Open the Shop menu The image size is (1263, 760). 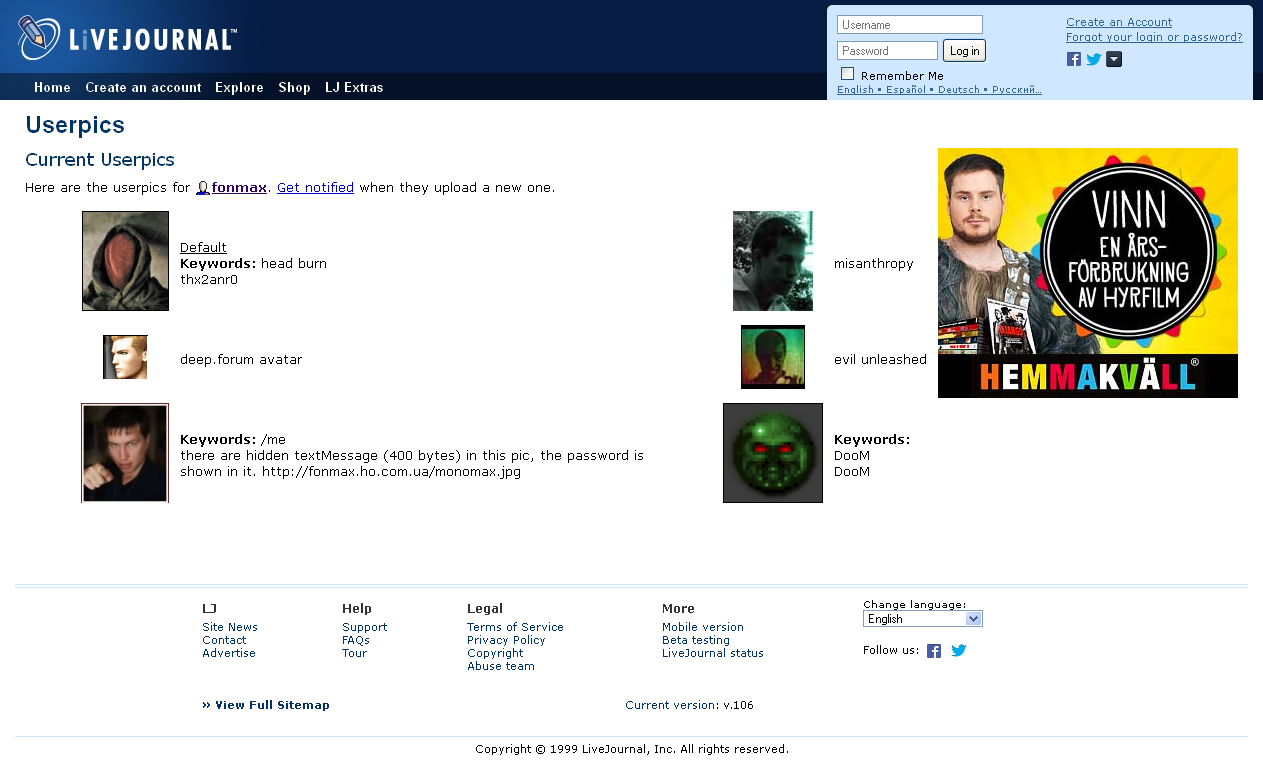[x=294, y=87]
